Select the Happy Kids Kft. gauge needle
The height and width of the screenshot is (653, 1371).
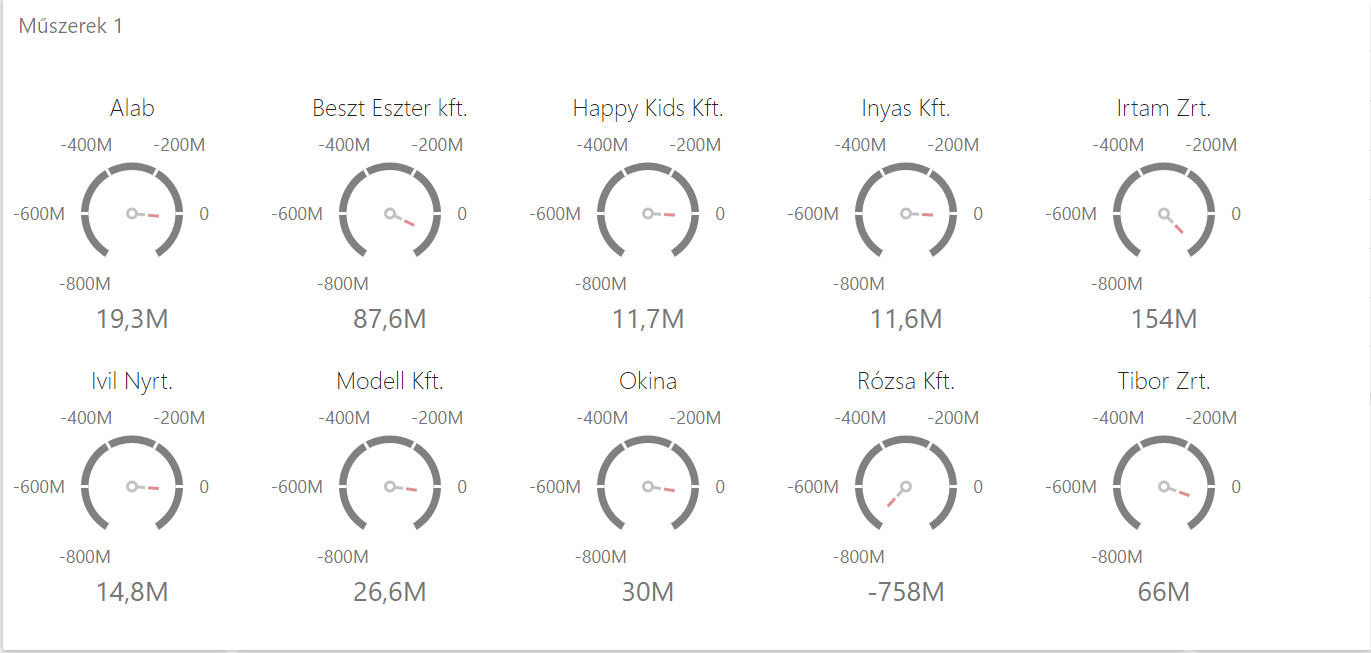661,214
